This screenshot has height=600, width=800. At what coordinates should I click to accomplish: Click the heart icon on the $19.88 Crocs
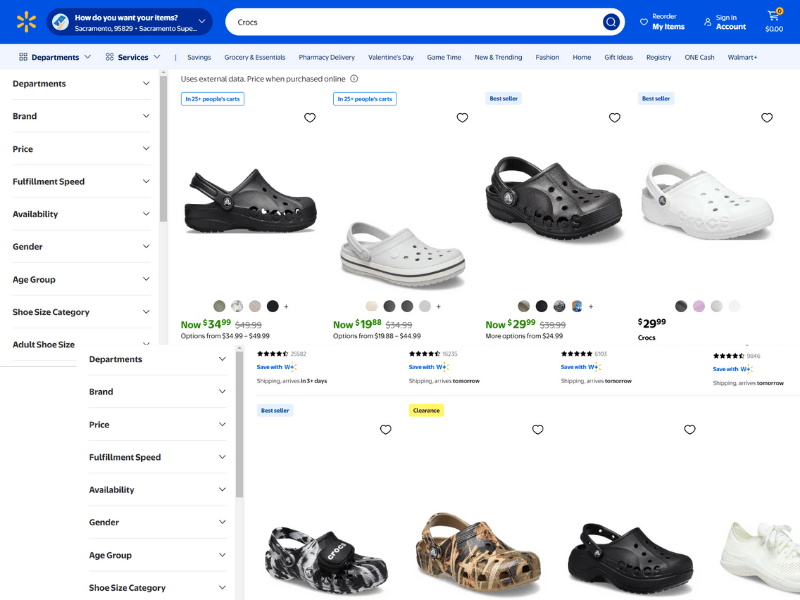coord(462,117)
